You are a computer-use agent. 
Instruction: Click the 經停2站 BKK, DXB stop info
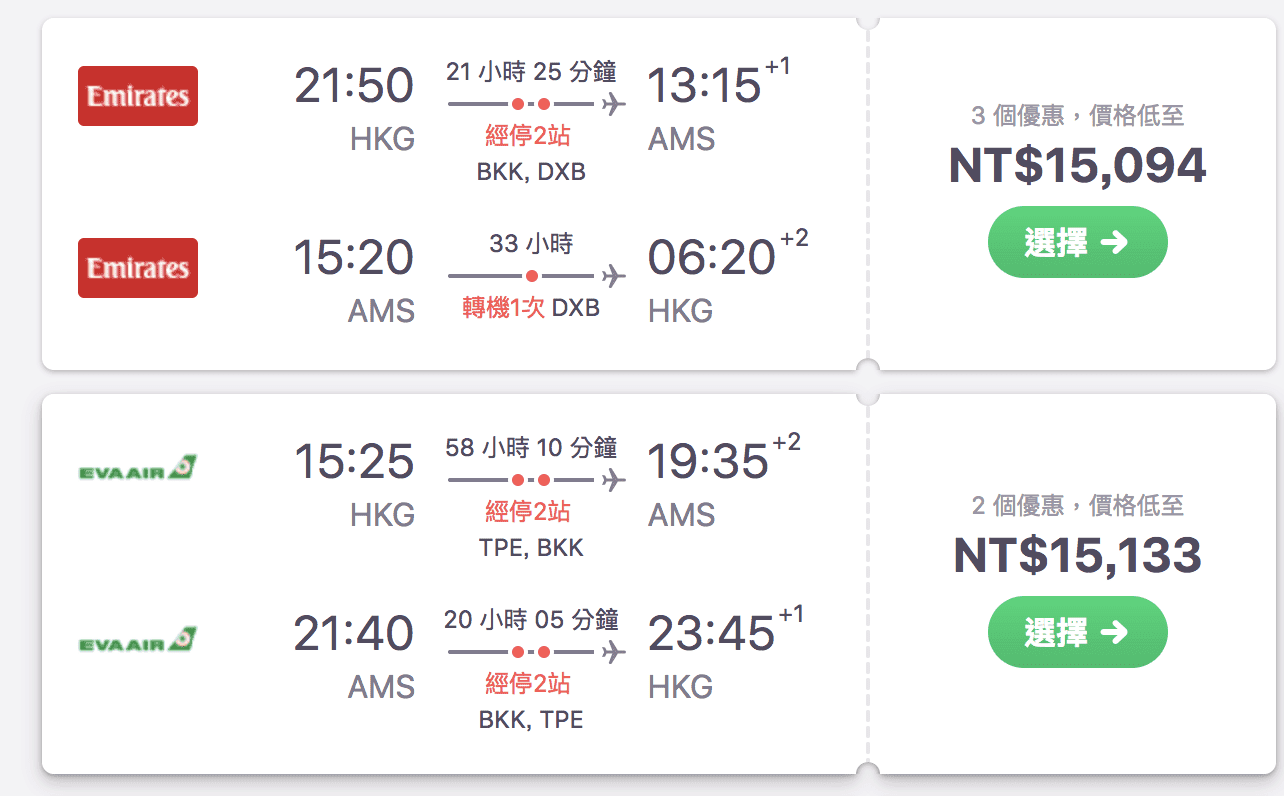[530, 153]
